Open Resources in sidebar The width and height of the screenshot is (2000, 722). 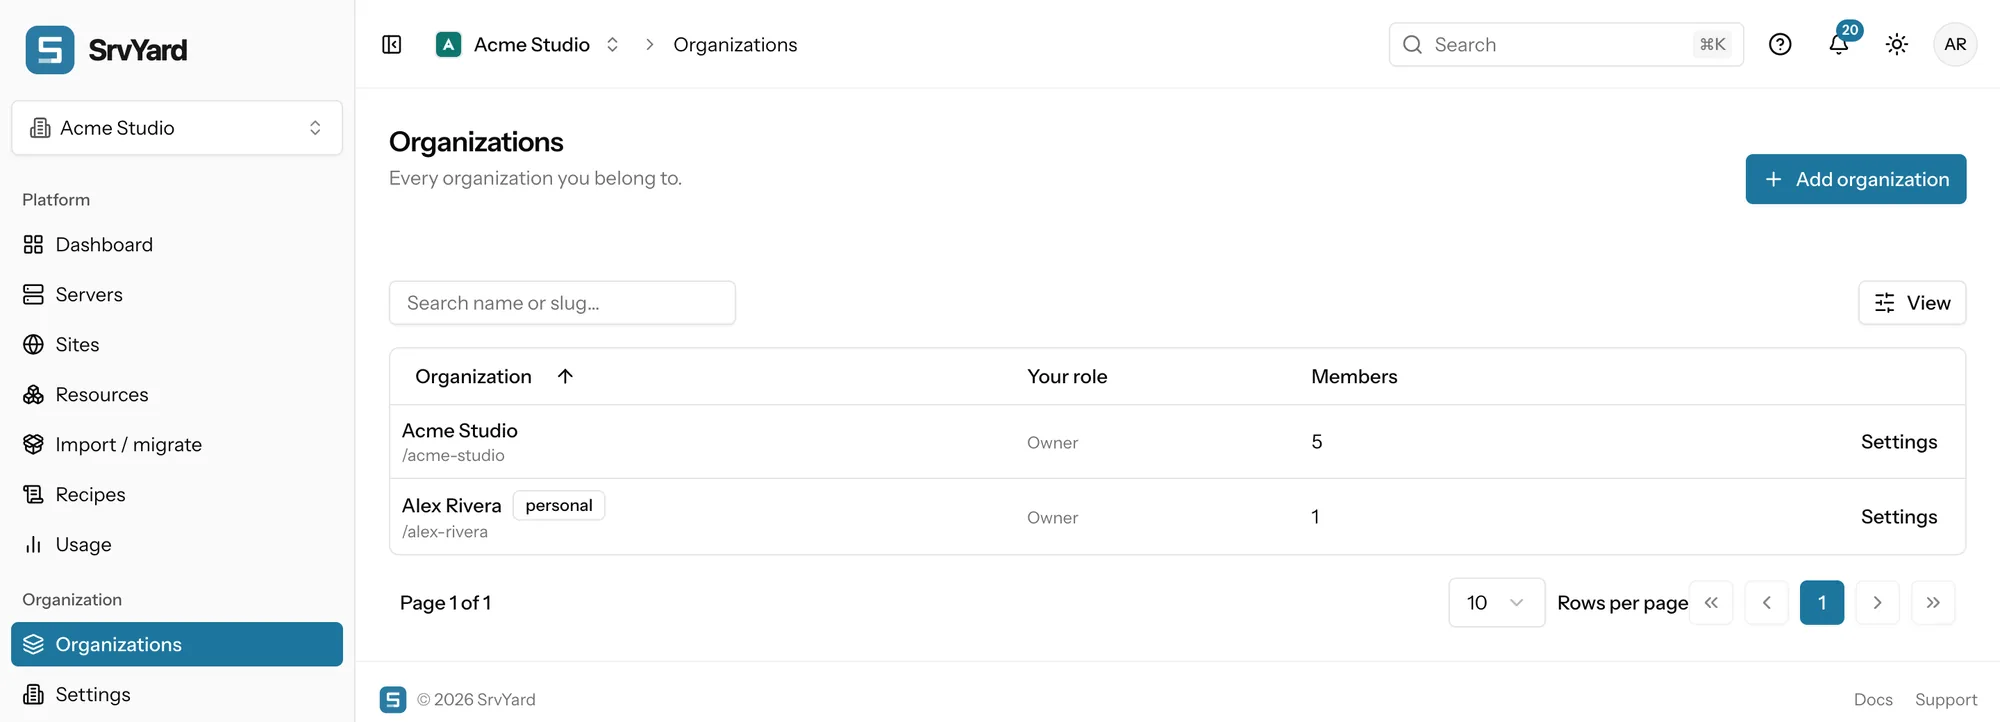pos(177,394)
